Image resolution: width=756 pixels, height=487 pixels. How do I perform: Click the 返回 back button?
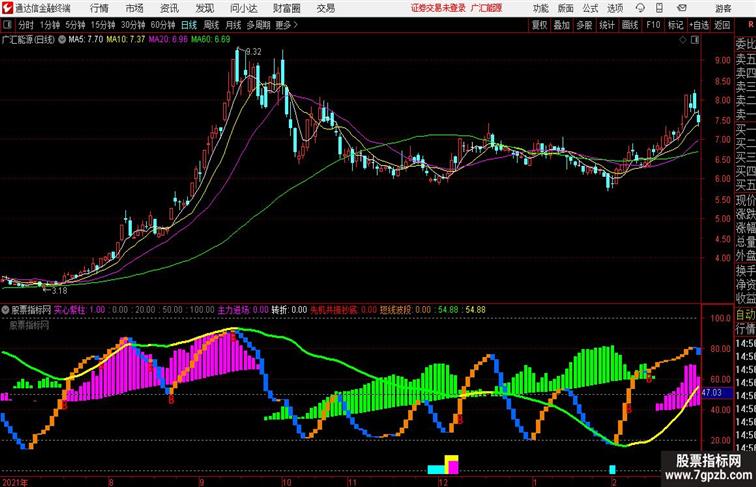coord(722,25)
